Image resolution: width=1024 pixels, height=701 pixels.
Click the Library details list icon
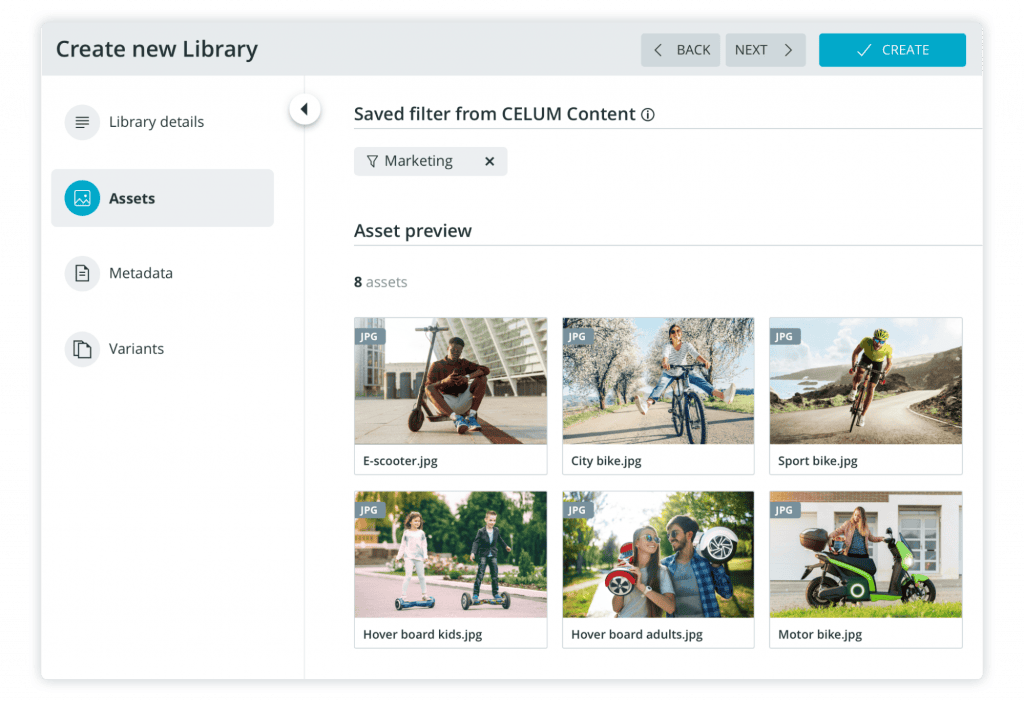click(82, 122)
